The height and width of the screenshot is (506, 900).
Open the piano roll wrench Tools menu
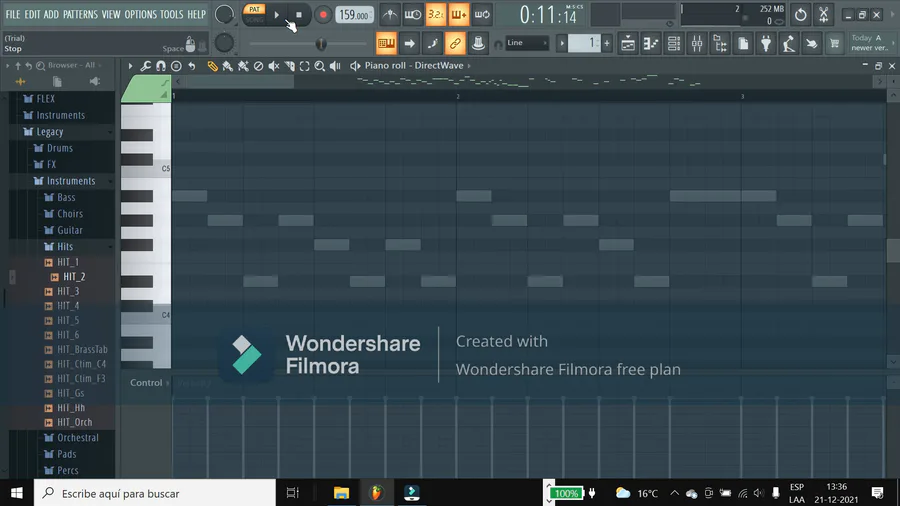tap(146, 66)
